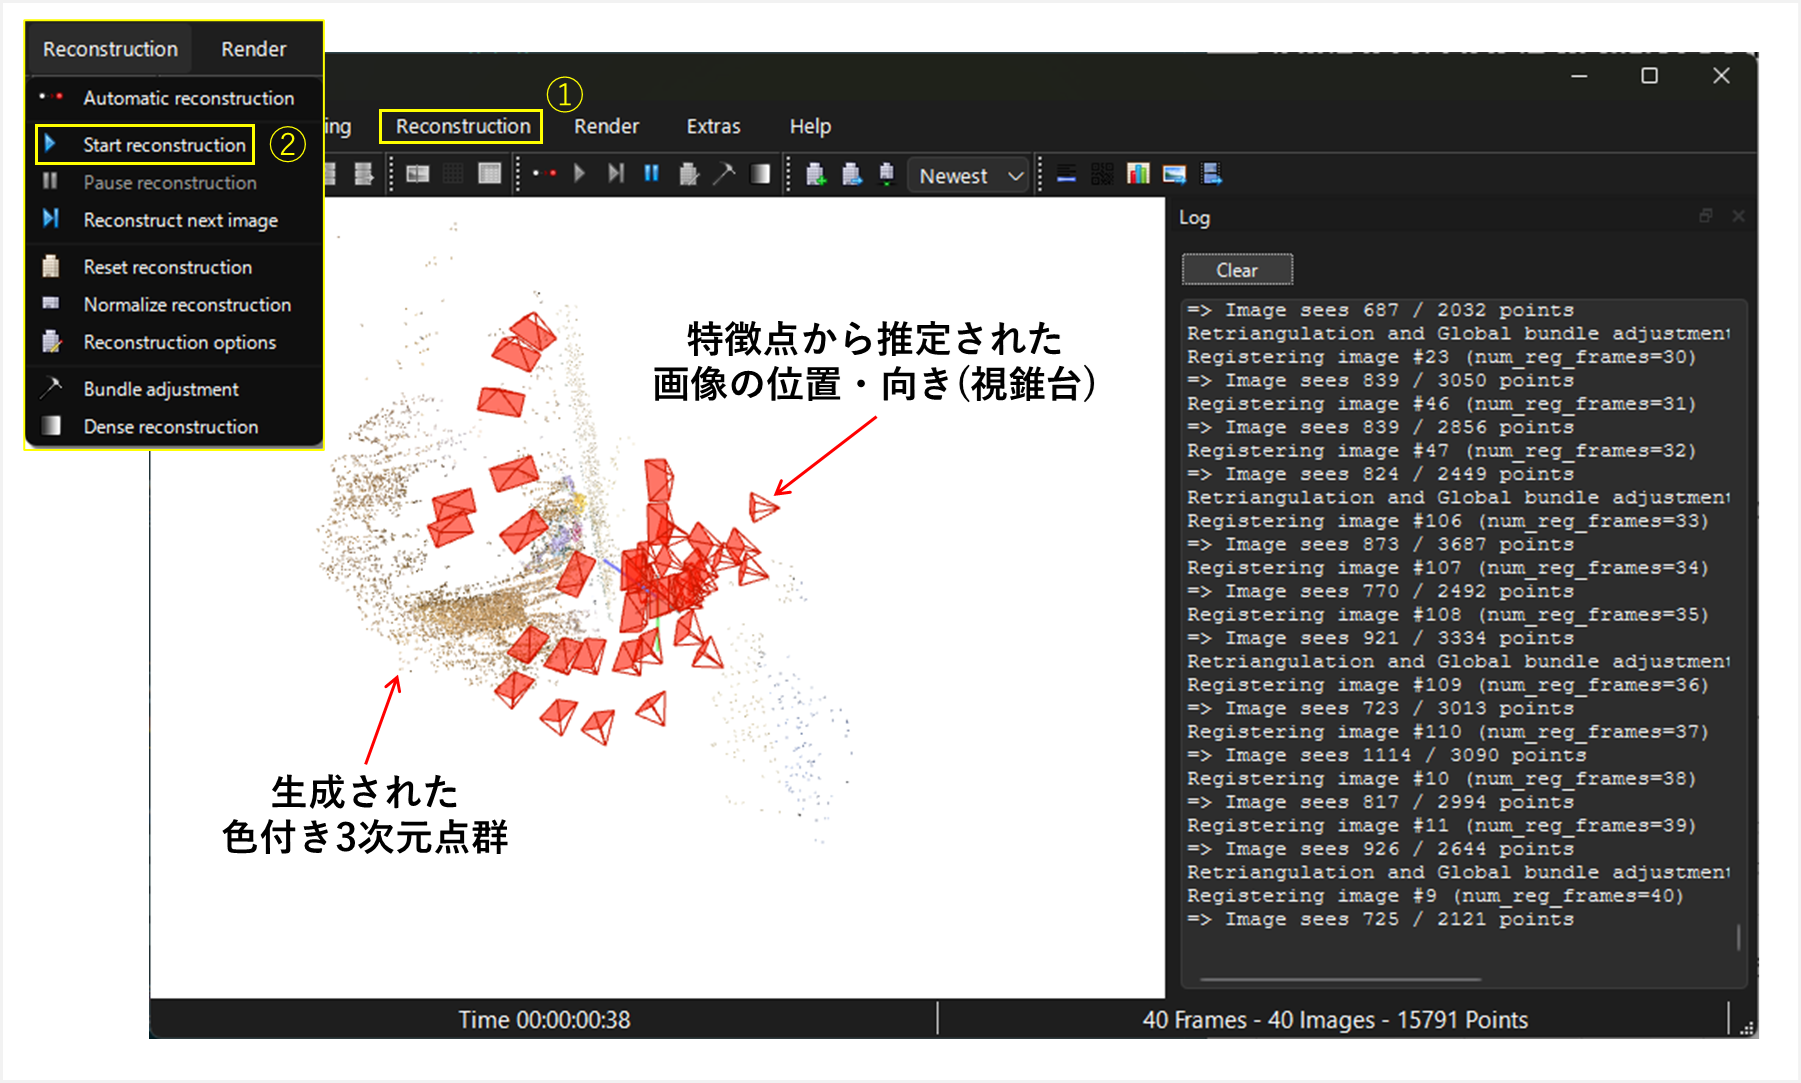Click the Import model icon in the toolbar
Viewport: 1801px width, 1083px height.
coord(816,175)
